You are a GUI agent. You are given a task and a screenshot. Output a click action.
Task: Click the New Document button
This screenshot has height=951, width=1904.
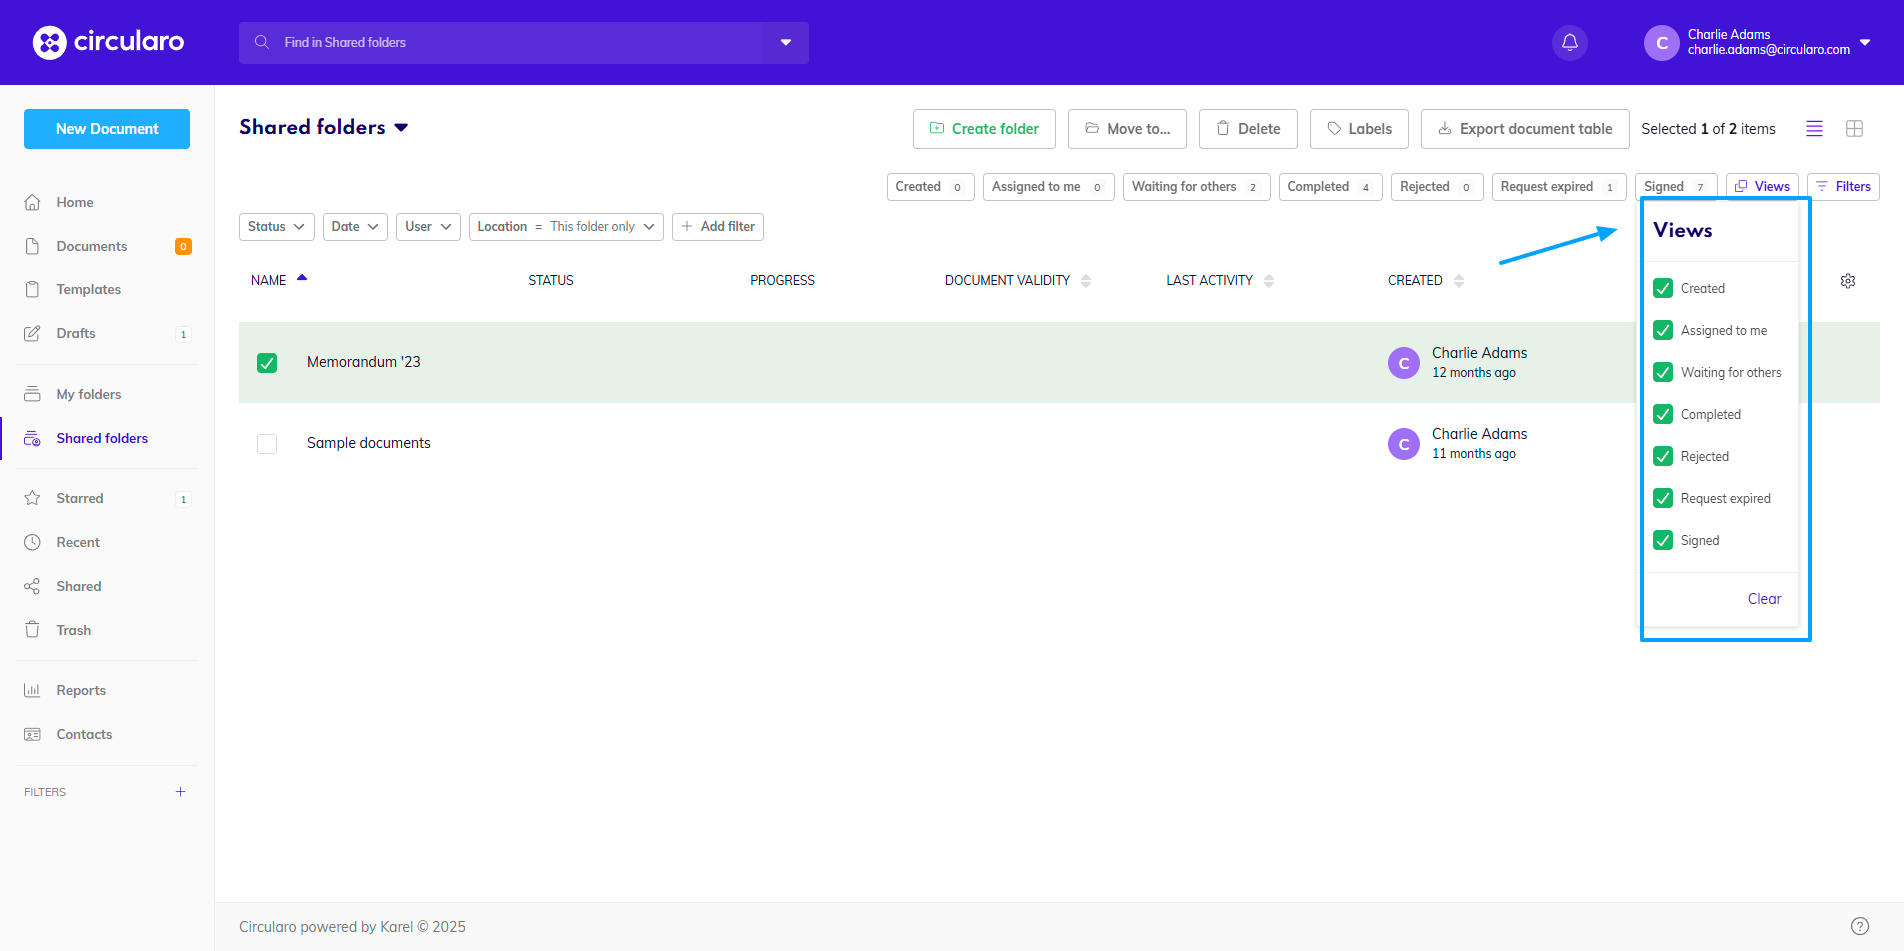(x=107, y=129)
